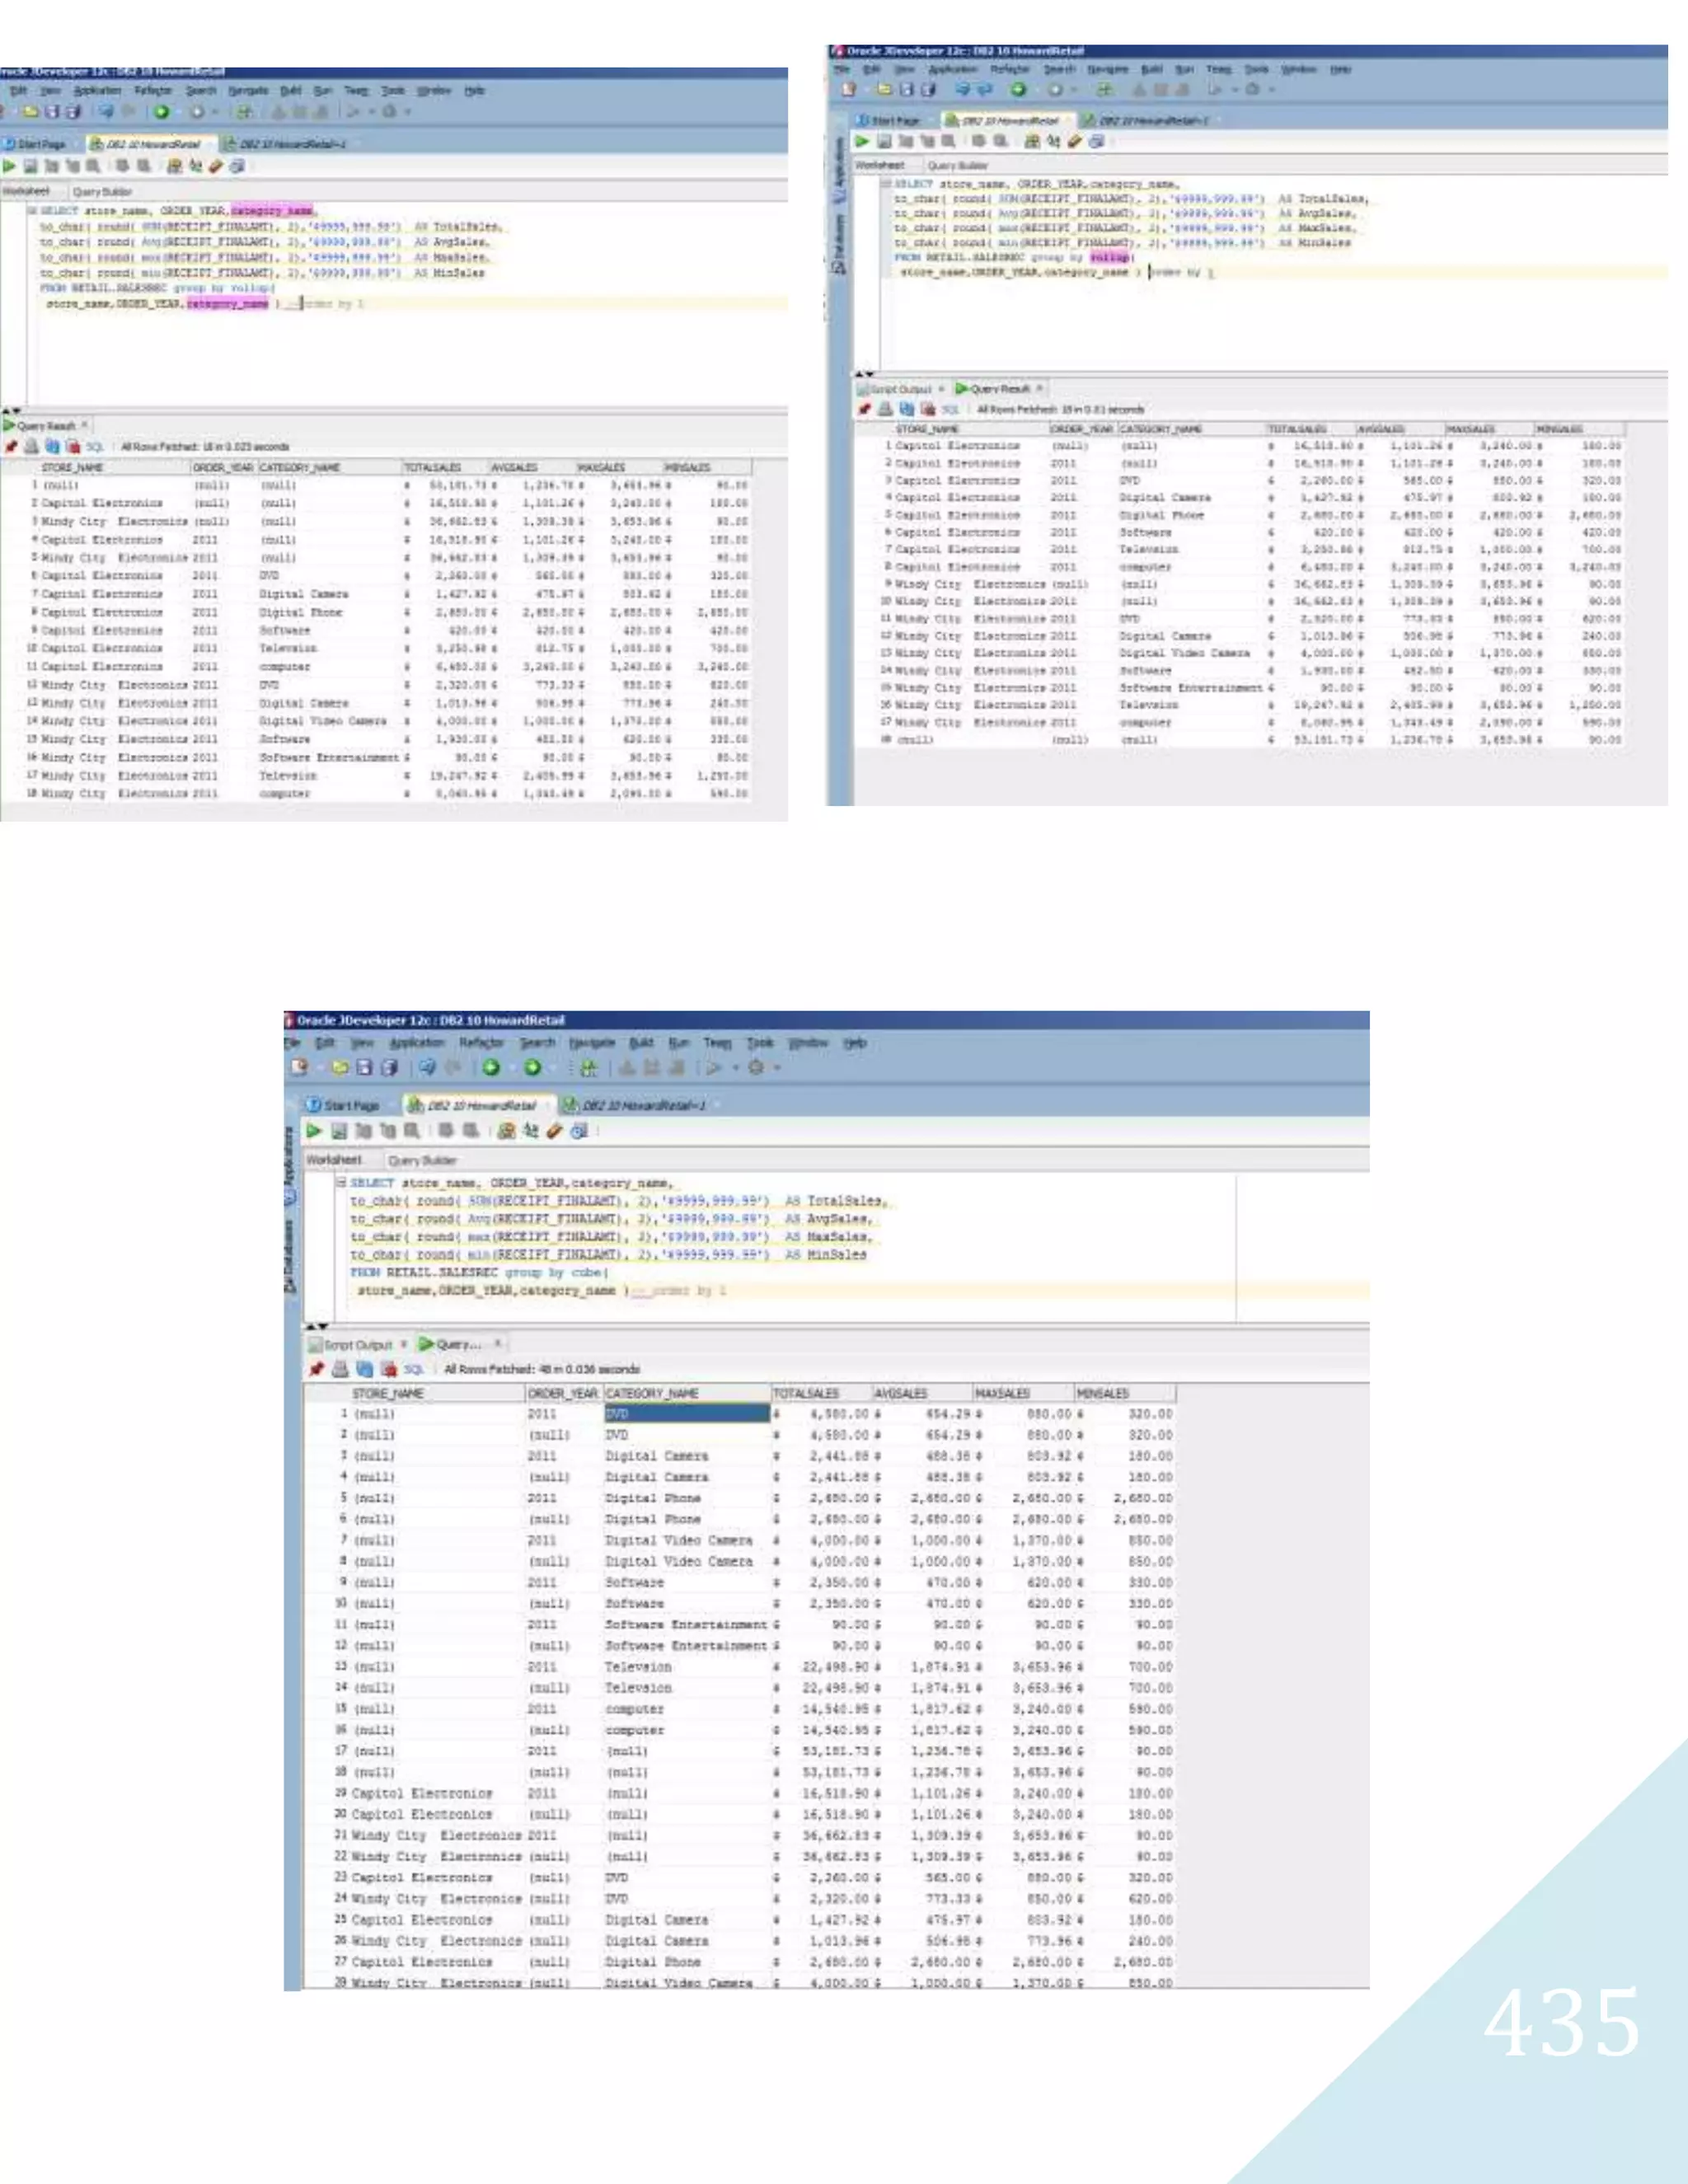1688x2184 pixels.
Task: Switch to Query Builder tab in top-left window
Action: (102, 191)
